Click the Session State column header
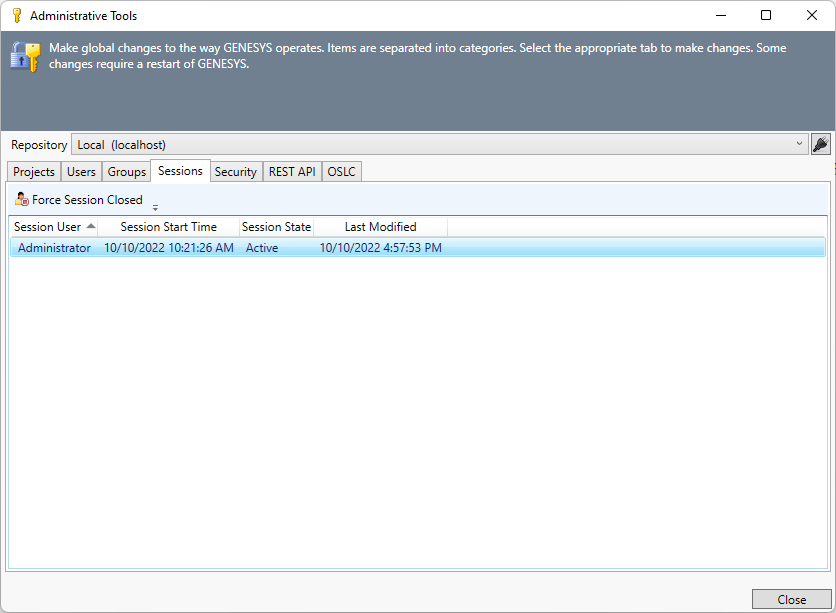836x613 pixels. click(276, 227)
